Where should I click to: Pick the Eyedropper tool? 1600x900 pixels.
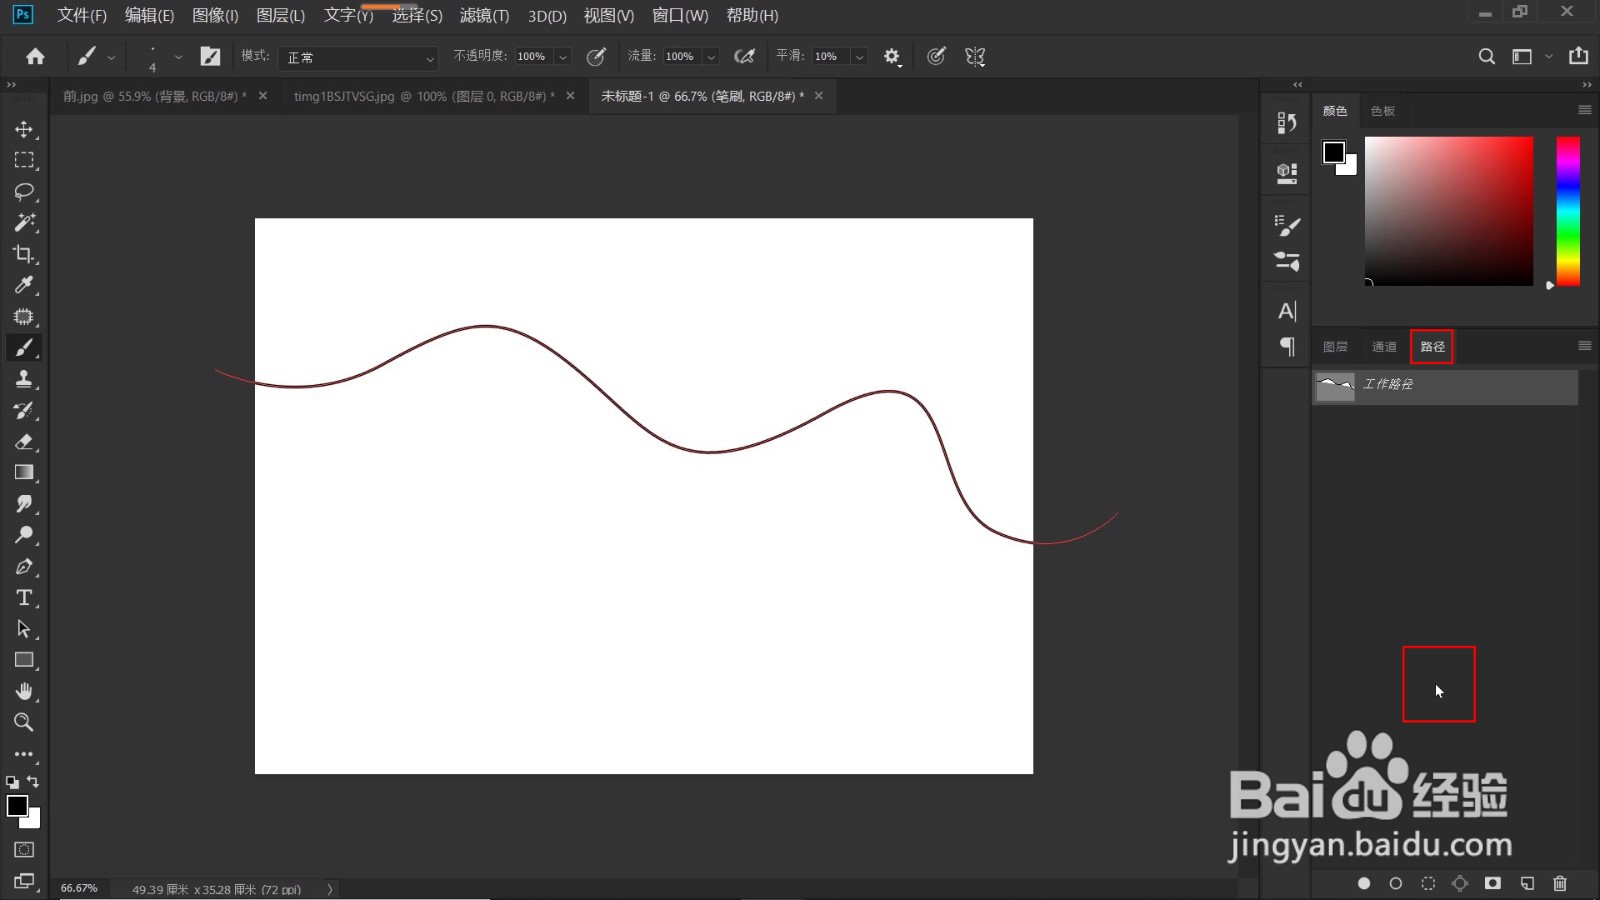(x=24, y=285)
